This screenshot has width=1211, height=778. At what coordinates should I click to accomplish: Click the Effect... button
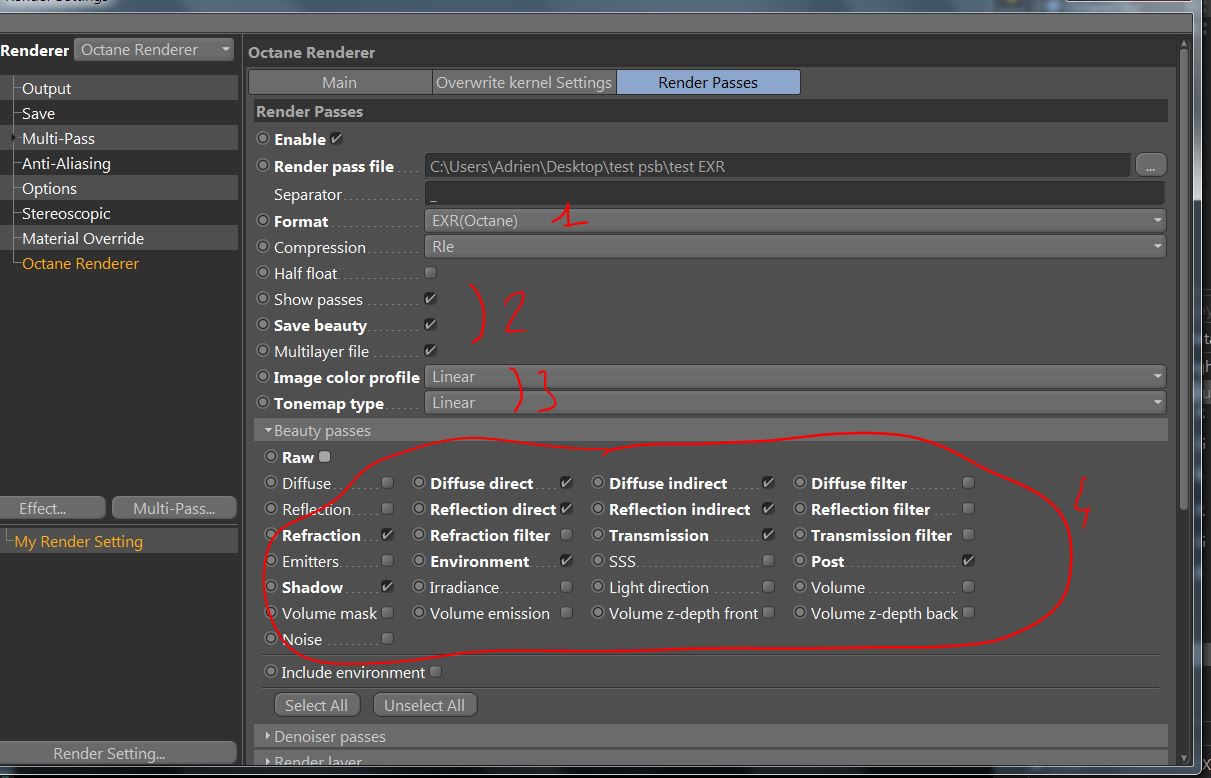[x=54, y=508]
